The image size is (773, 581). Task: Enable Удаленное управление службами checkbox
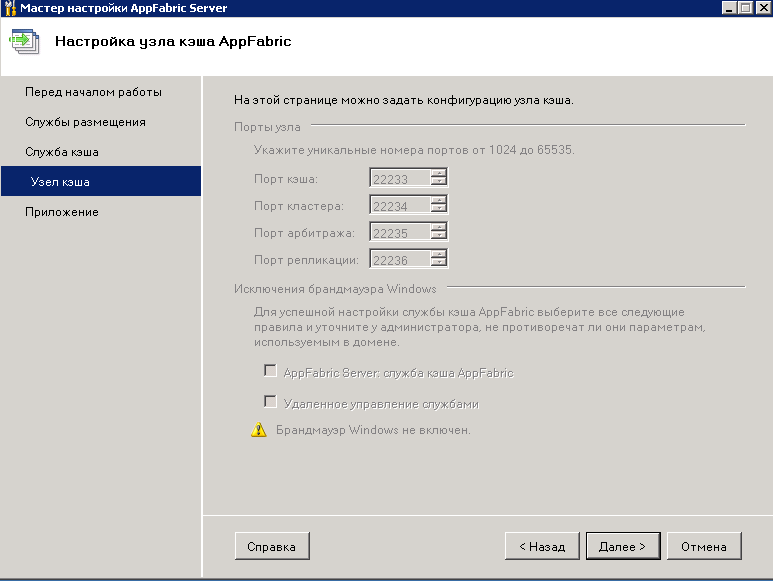(270, 402)
